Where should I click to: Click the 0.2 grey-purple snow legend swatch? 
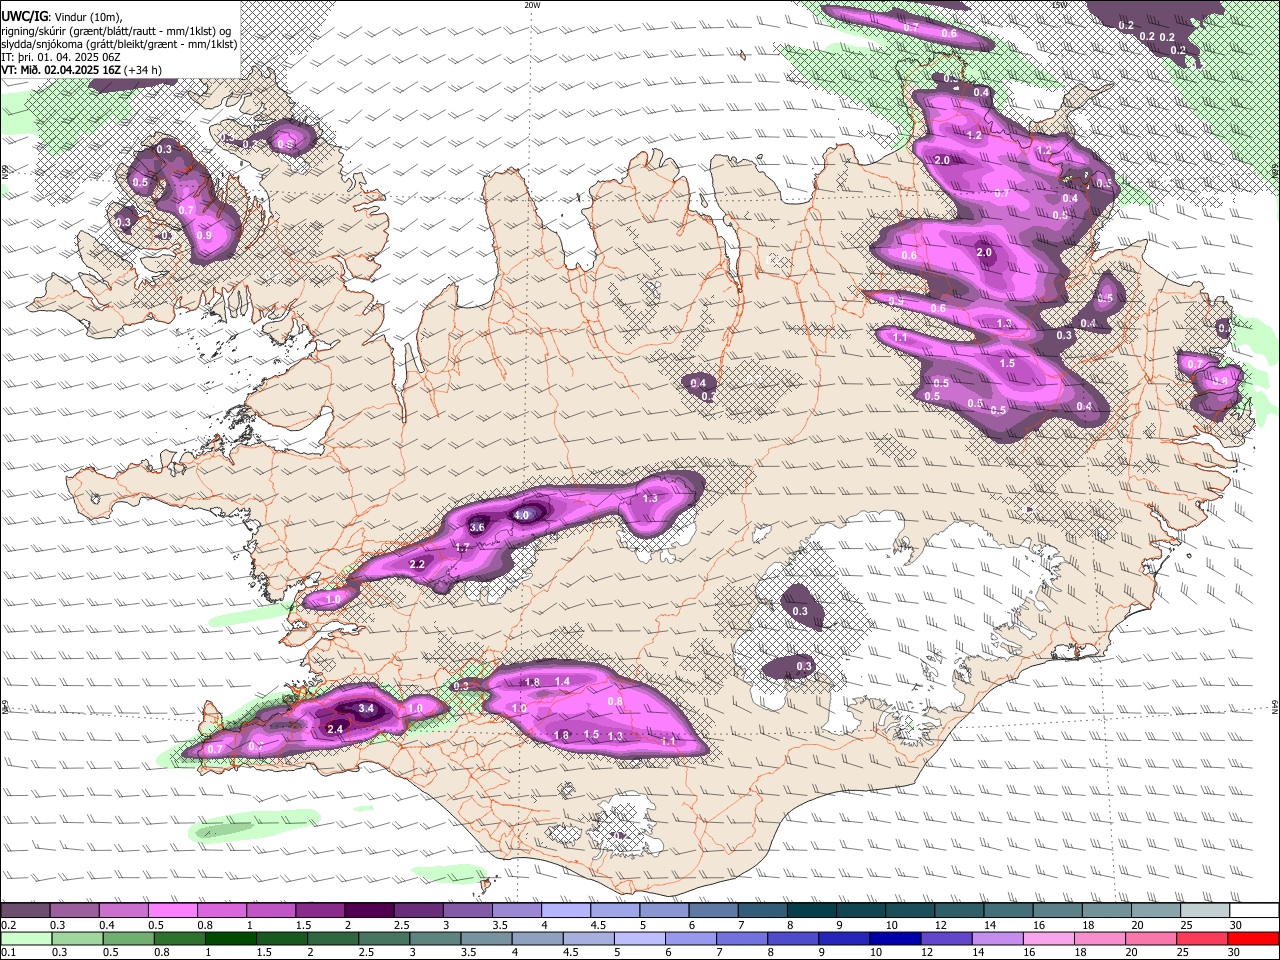(26, 910)
